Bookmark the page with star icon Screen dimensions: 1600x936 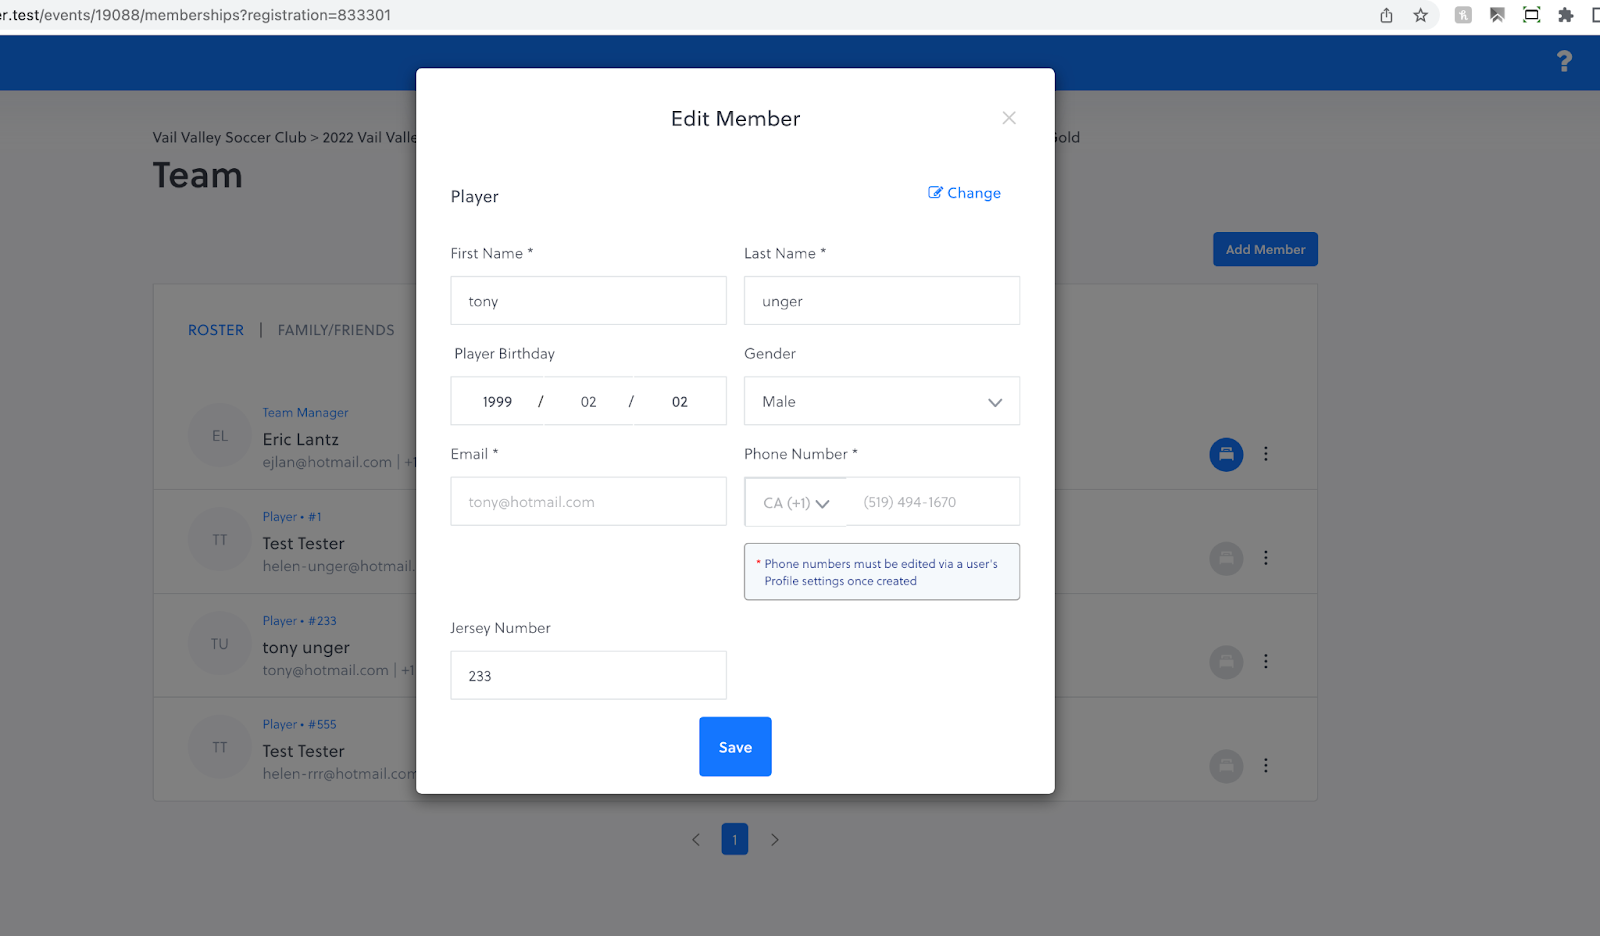1420,15
